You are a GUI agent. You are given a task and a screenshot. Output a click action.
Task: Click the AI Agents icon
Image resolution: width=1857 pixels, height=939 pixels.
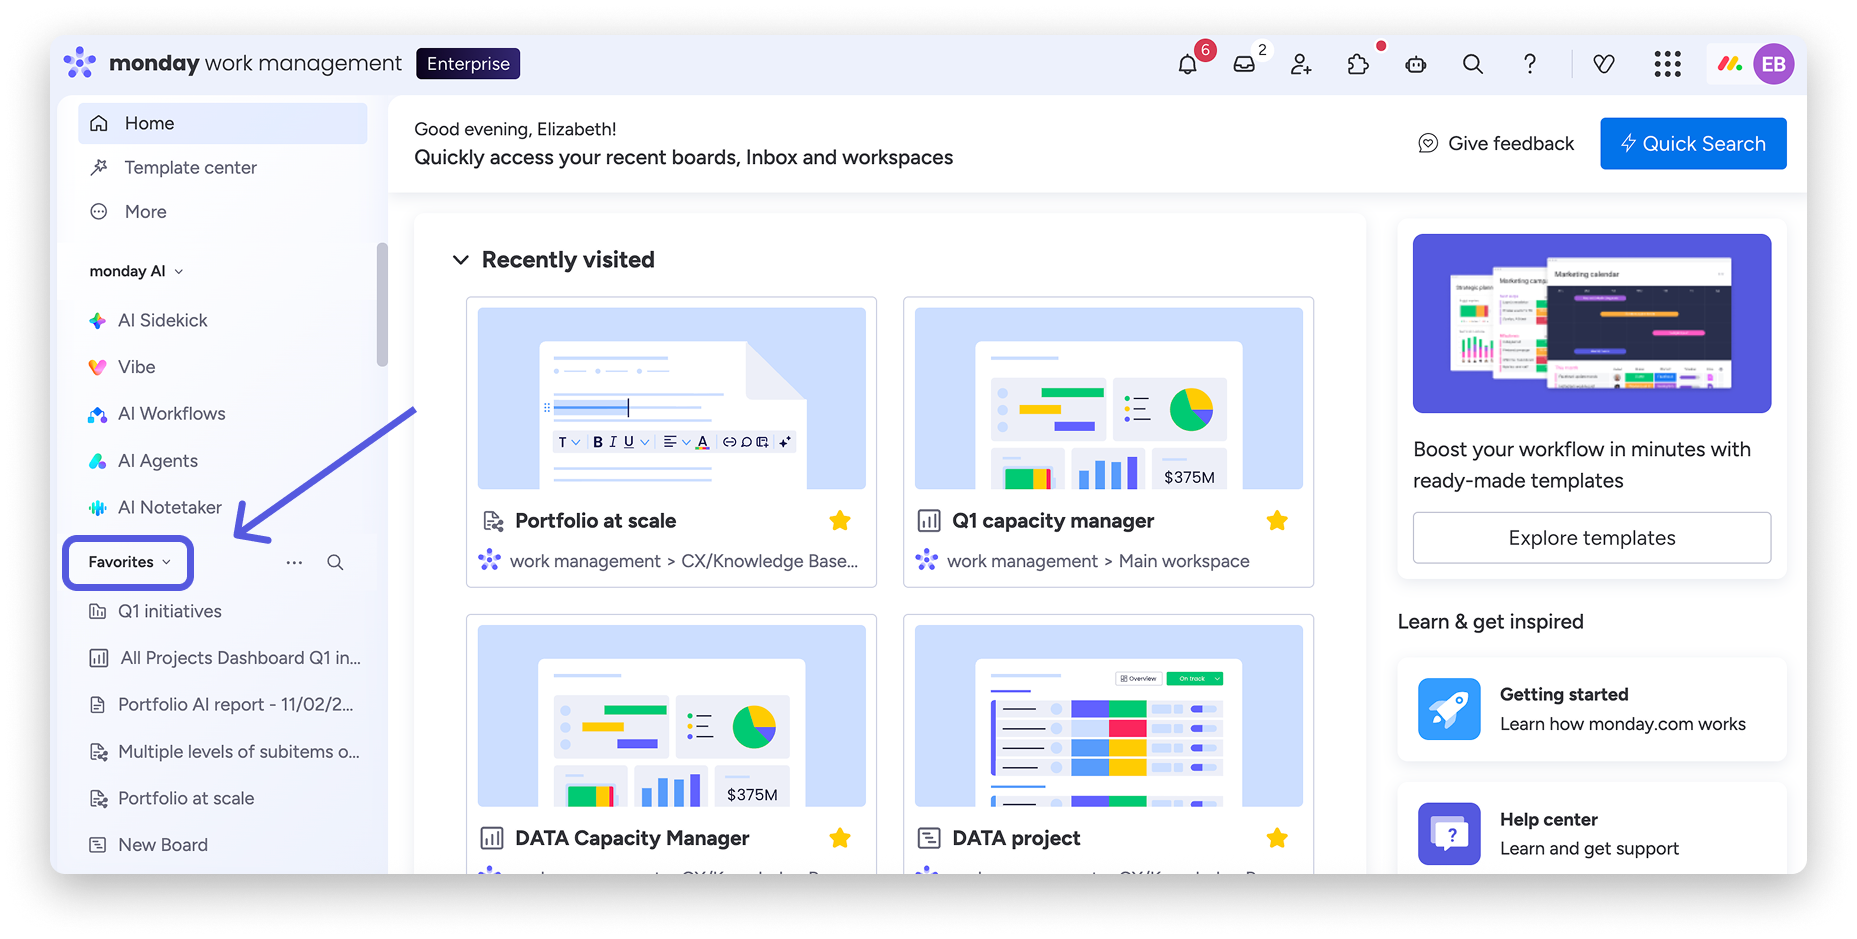click(97, 461)
